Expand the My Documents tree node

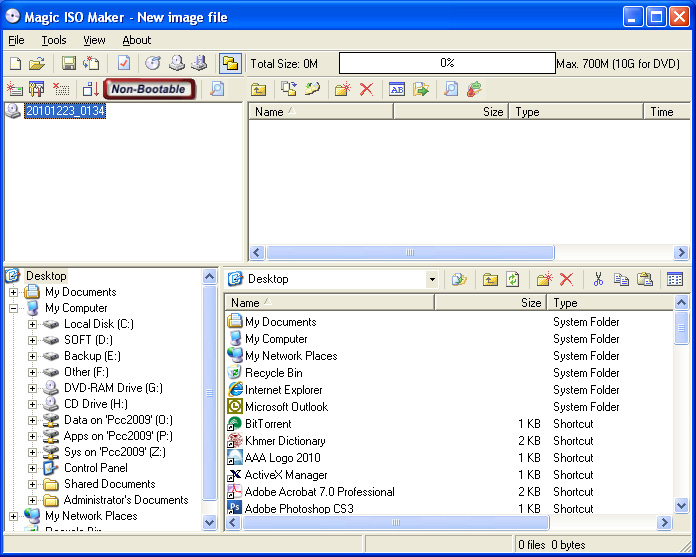pyautogui.click(x=13, y=292)
